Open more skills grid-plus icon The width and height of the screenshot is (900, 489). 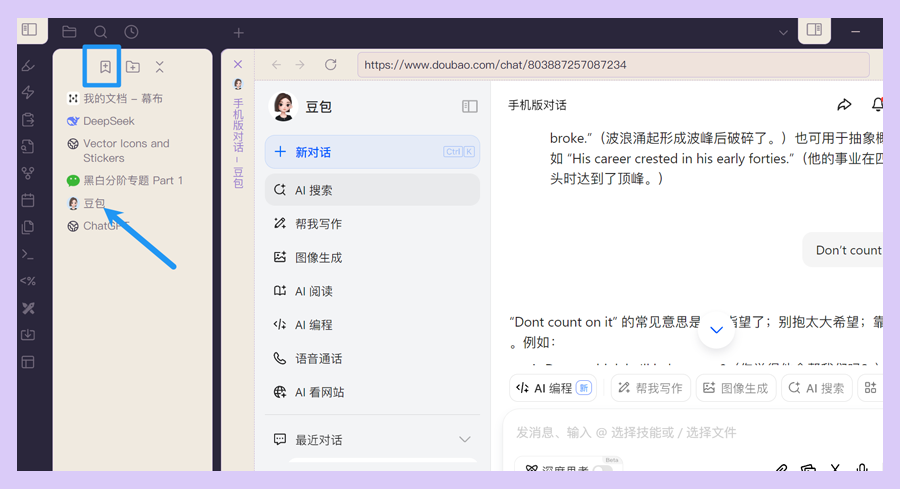coord(870,388)
